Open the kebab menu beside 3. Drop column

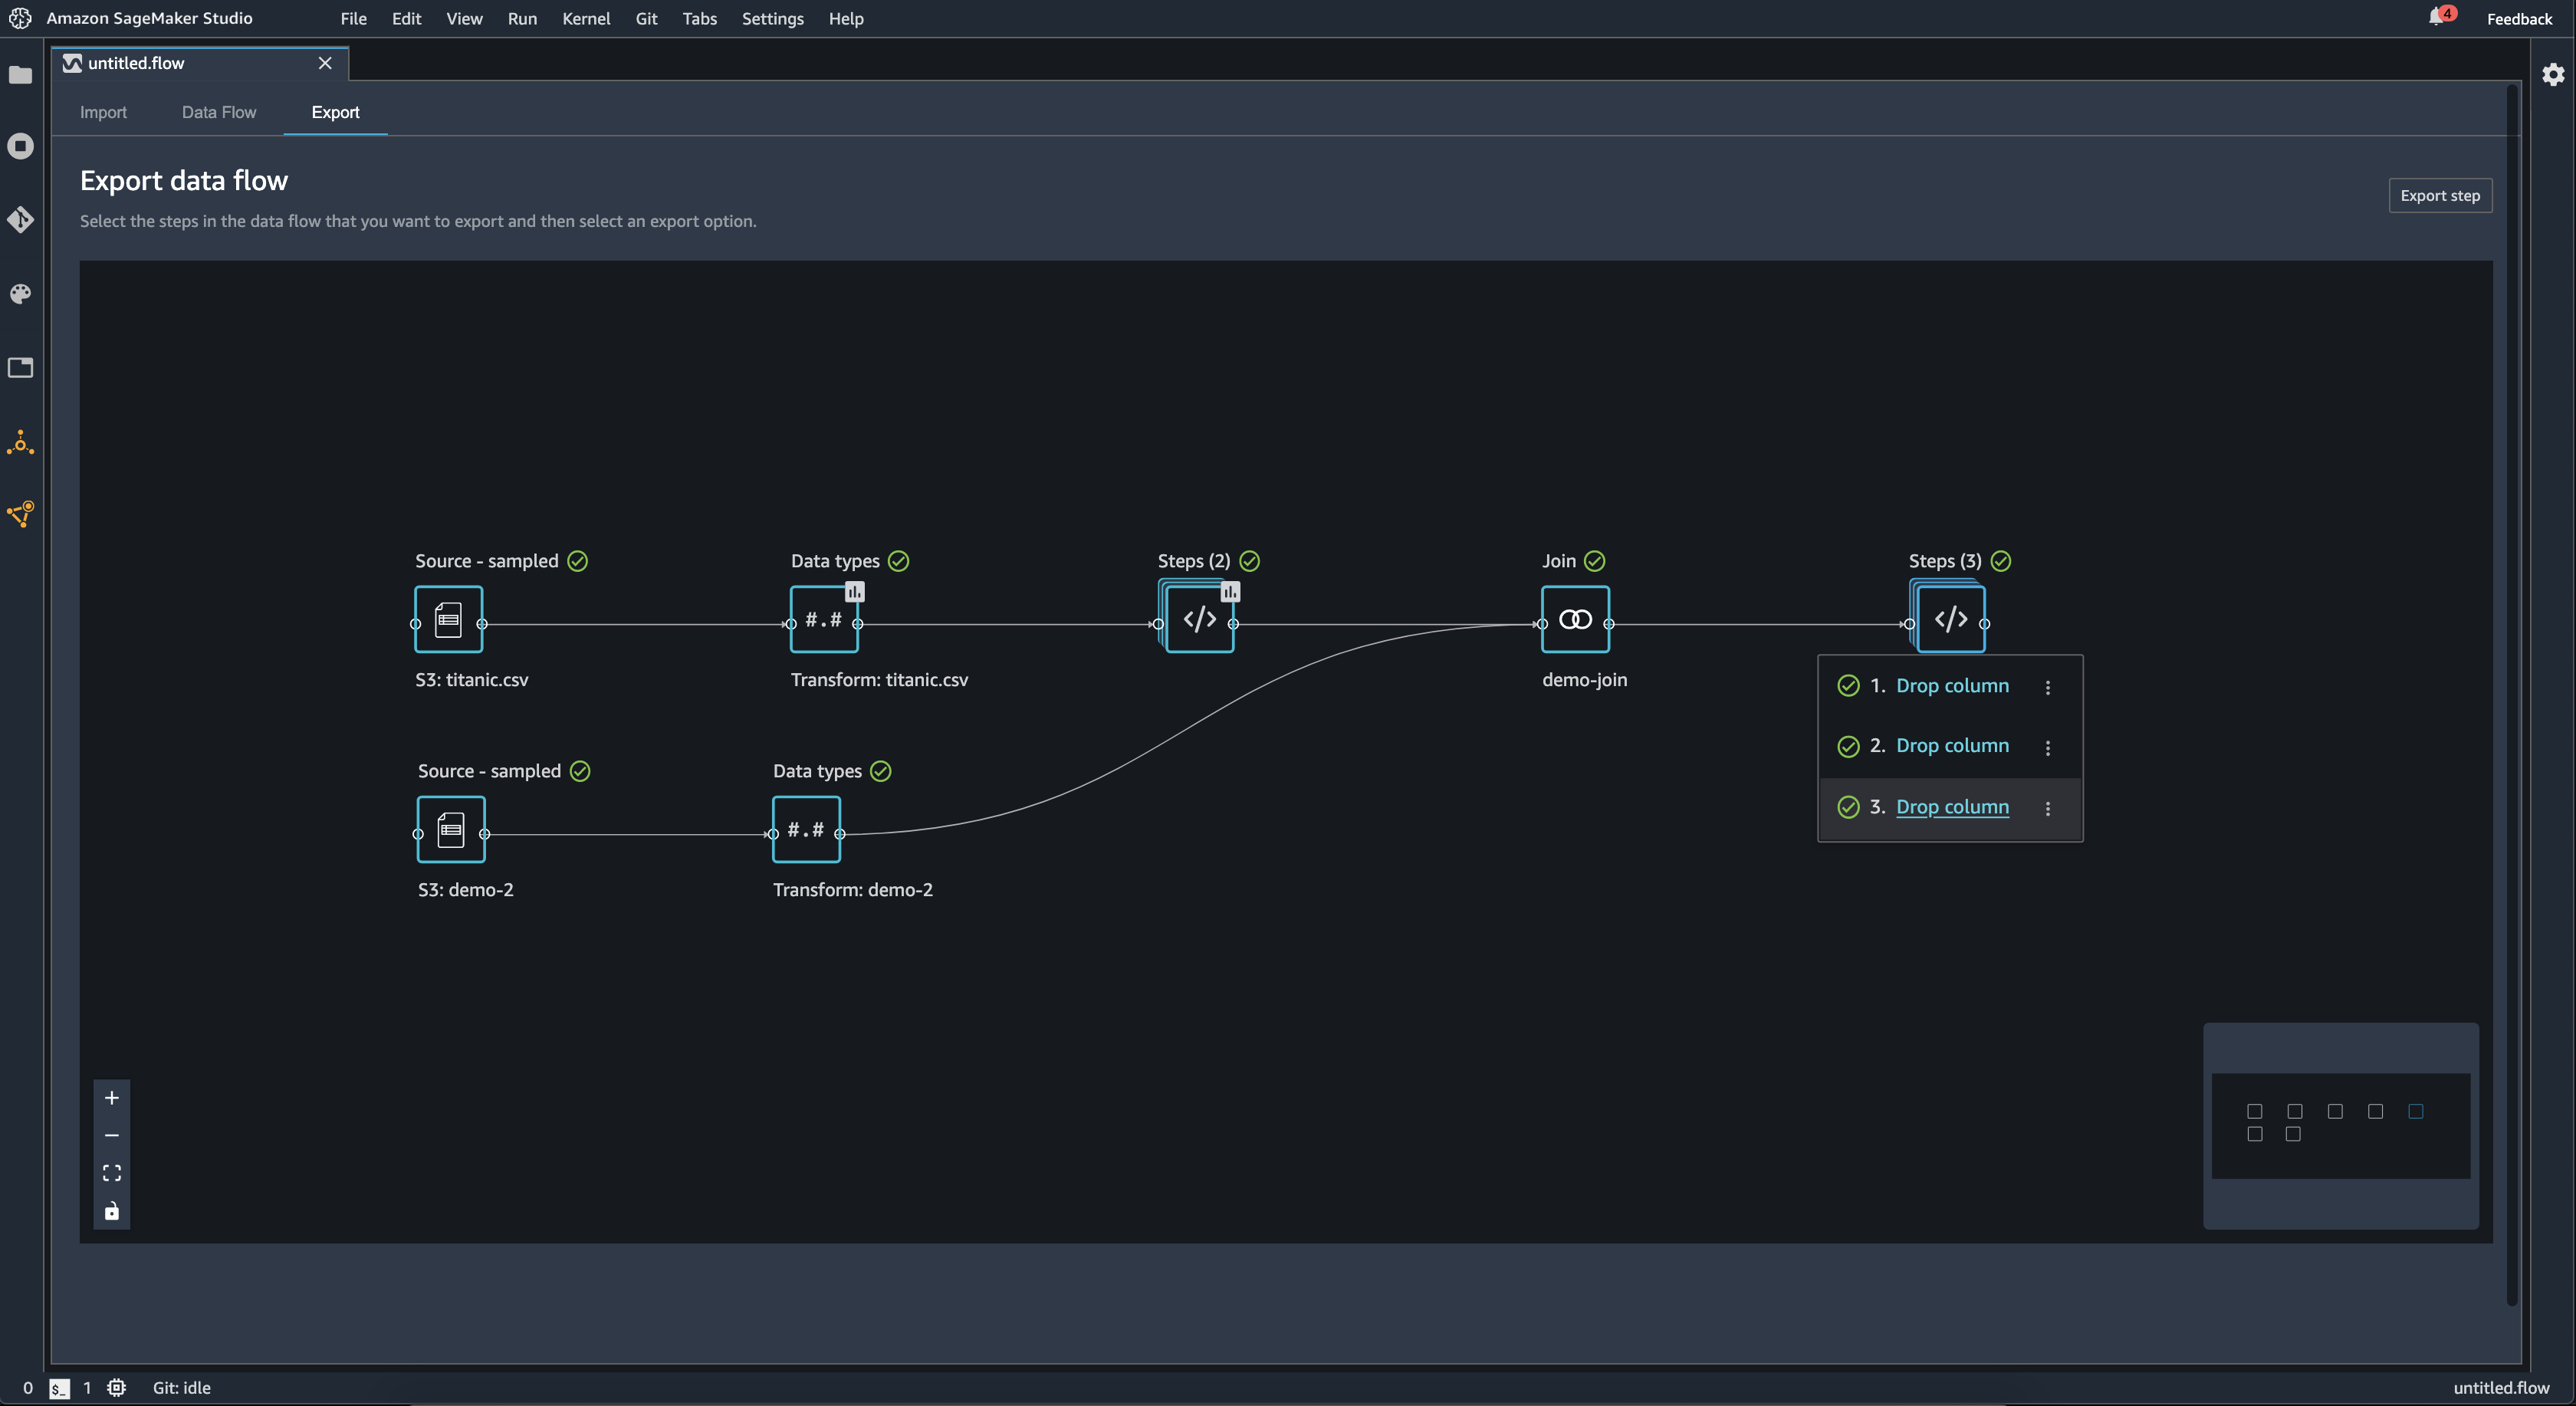tap(2048, 807)
